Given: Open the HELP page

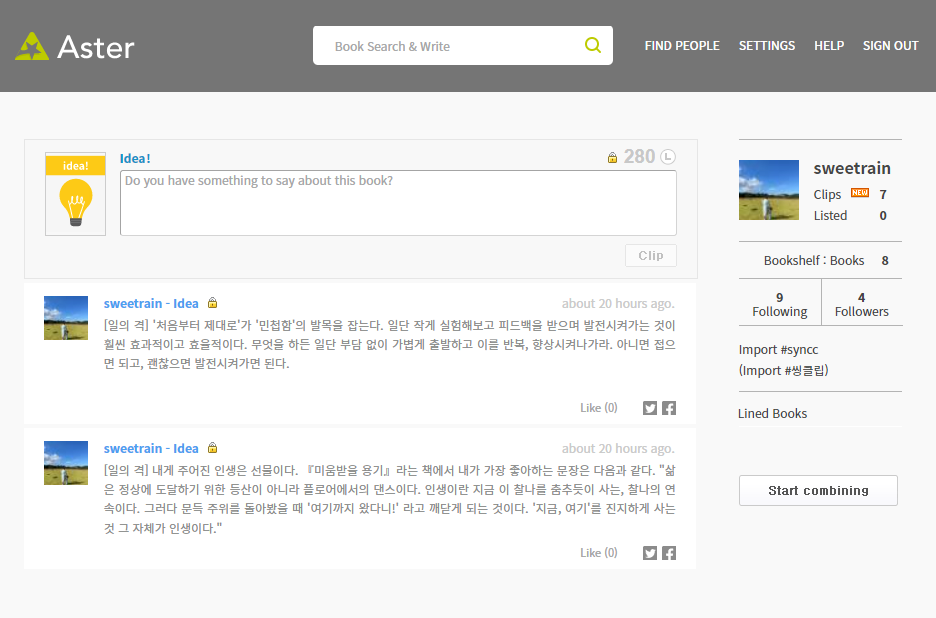Looking at the screenshot, I should tap(829, 46).
